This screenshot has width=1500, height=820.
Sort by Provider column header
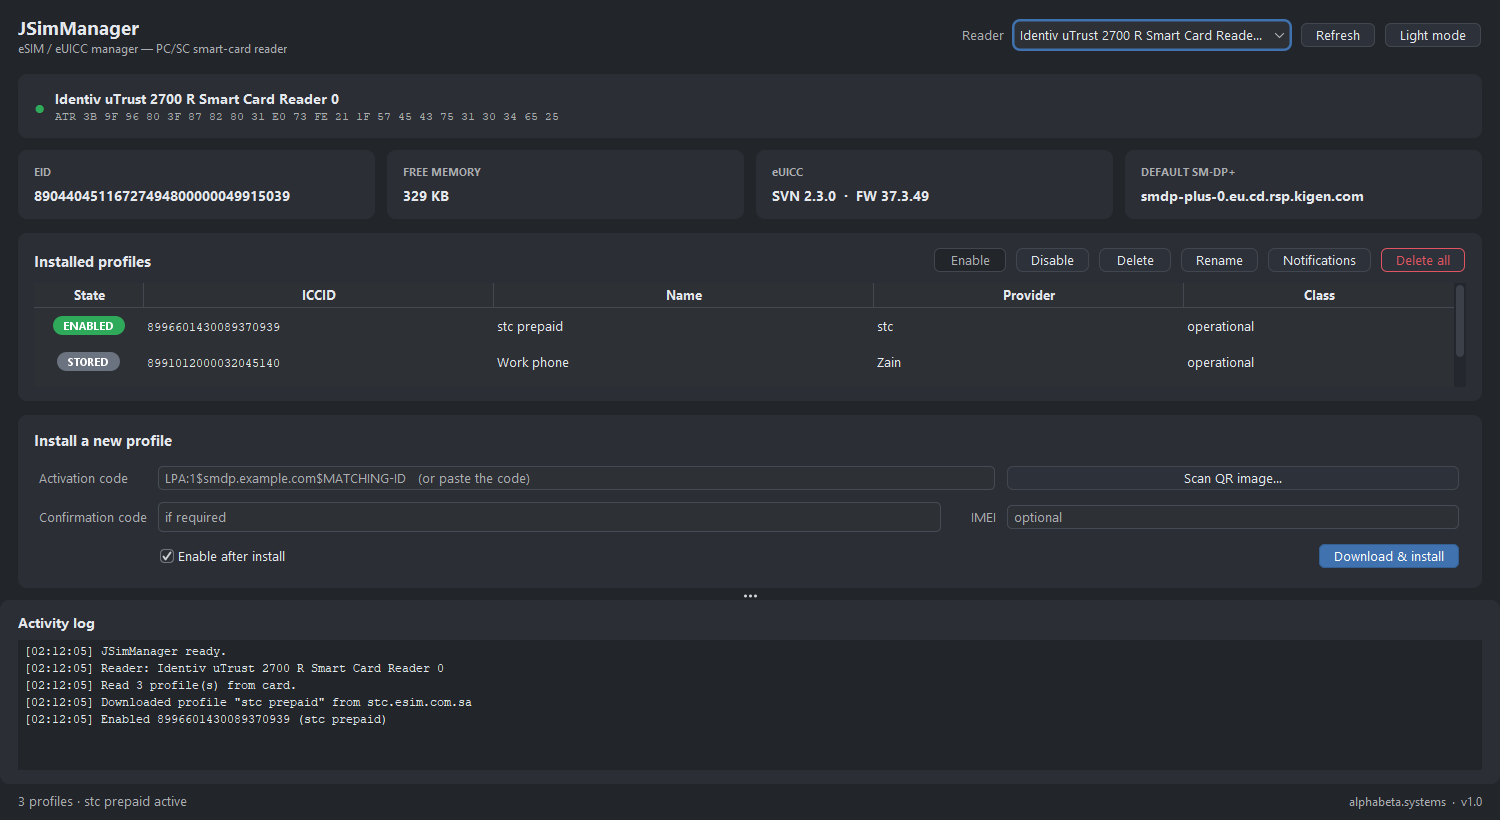click(x=1029, y=295)
